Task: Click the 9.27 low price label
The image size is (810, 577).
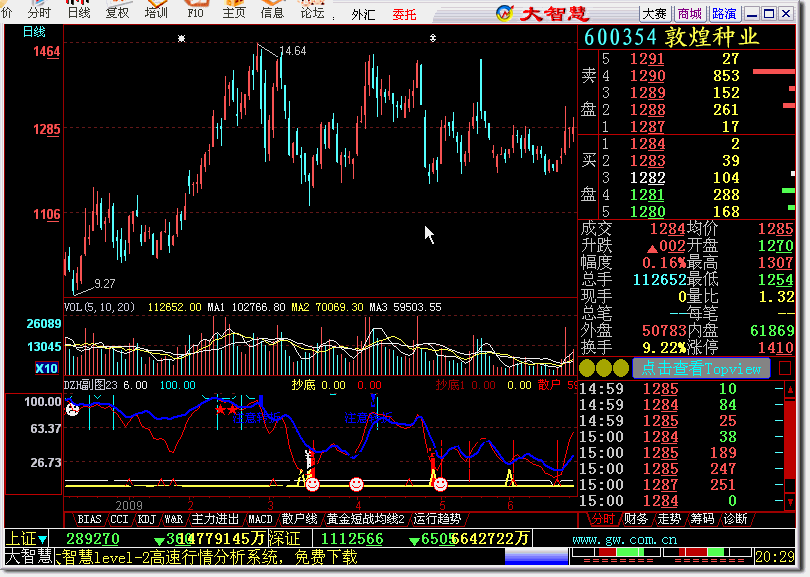Action: tap(105, 284)
